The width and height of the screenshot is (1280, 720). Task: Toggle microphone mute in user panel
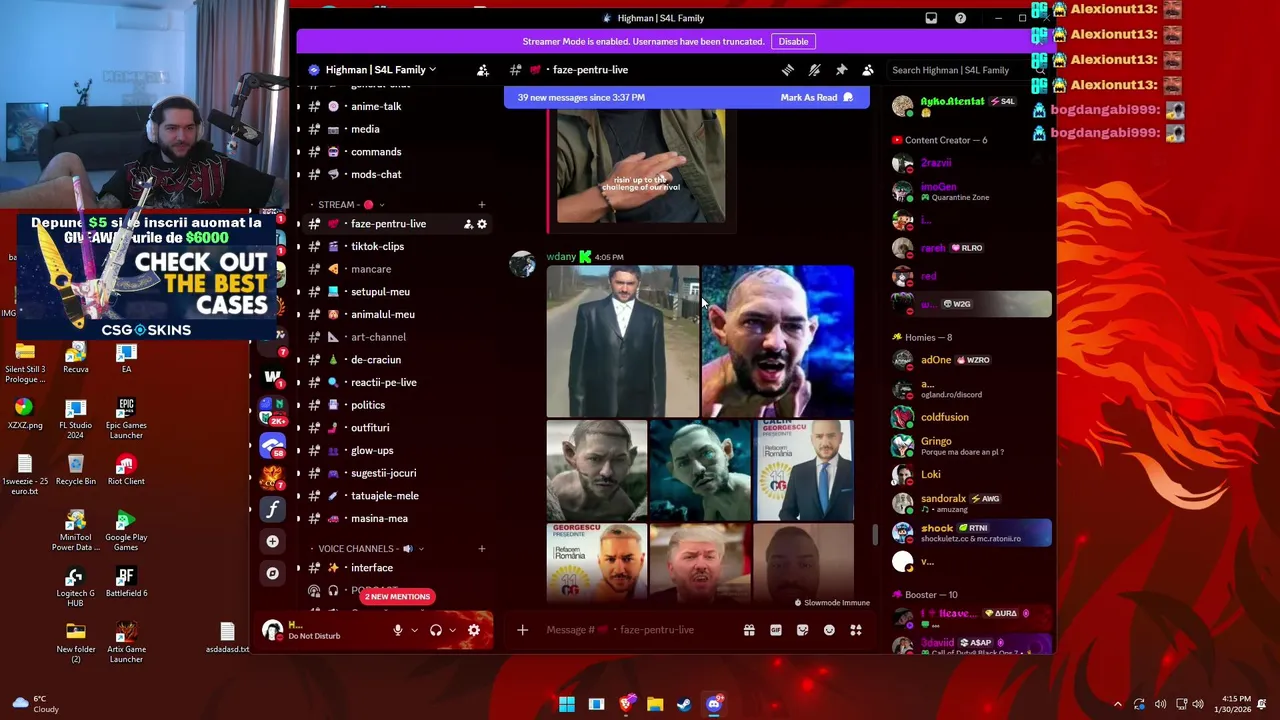pyautogui.click(x=398, y=630)
